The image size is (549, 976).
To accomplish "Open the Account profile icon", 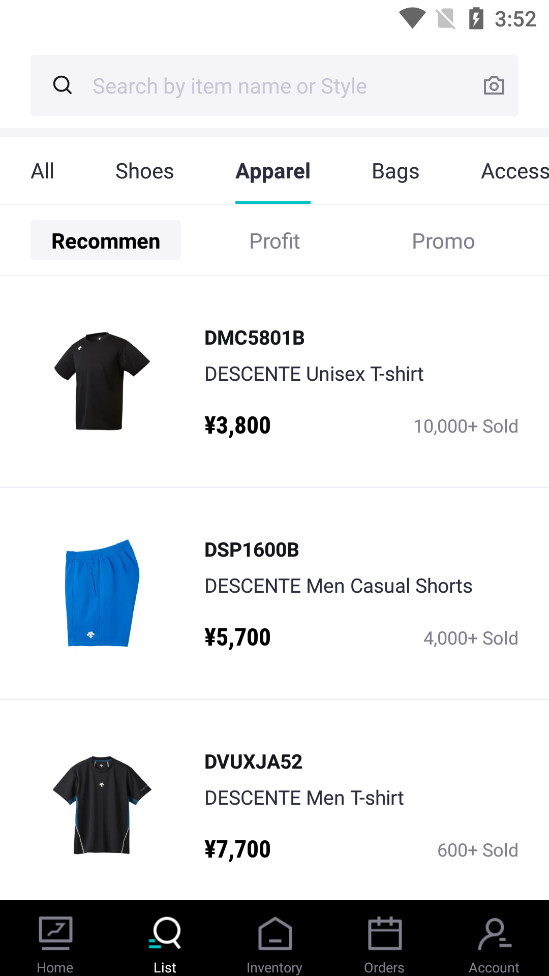I will (x=494, y=934).
